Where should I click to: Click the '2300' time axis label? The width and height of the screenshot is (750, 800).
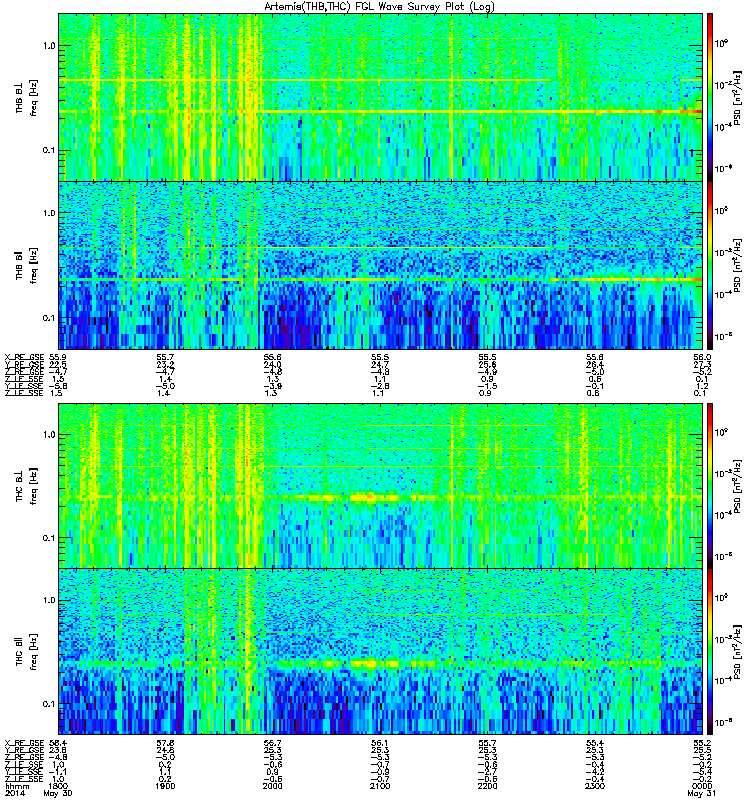(x=595, y=786)
